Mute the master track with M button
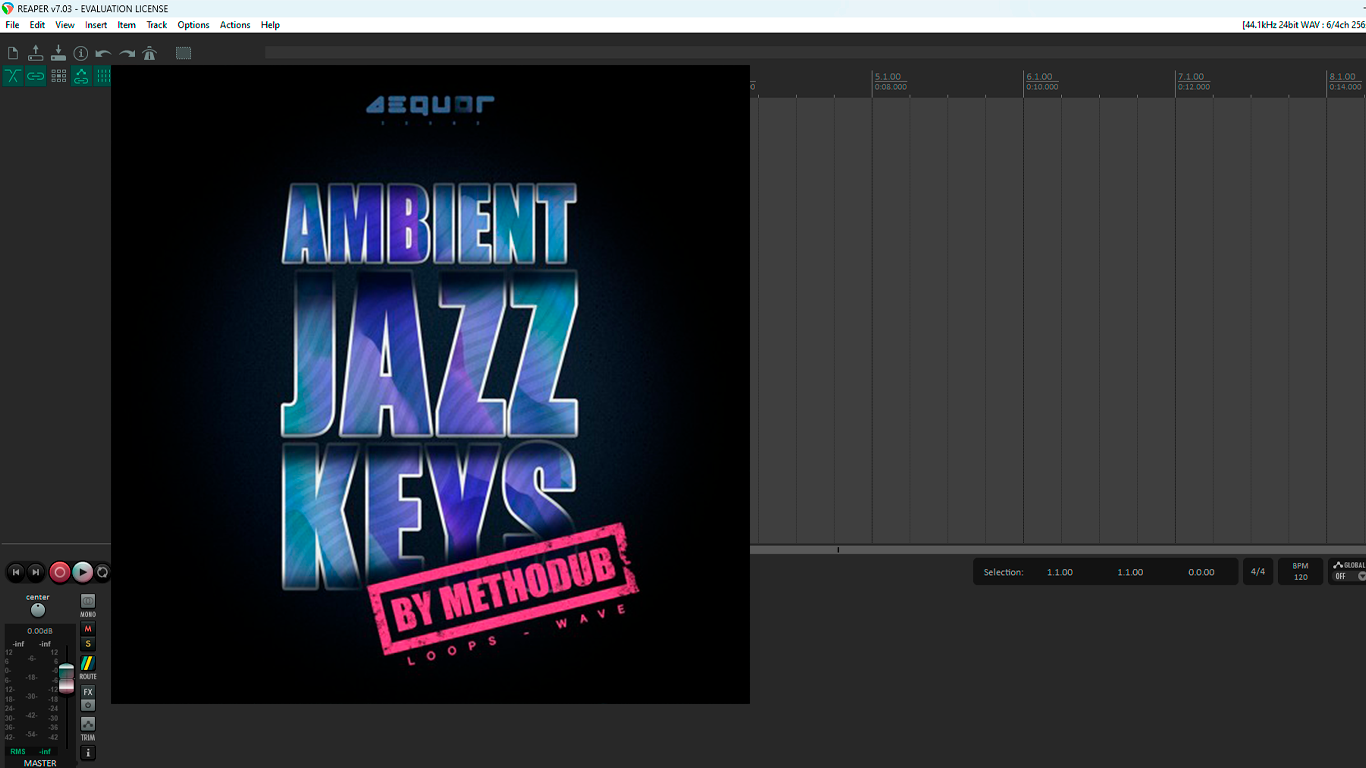The height and width of the screenshot is (768, 1366). (88, 629)
